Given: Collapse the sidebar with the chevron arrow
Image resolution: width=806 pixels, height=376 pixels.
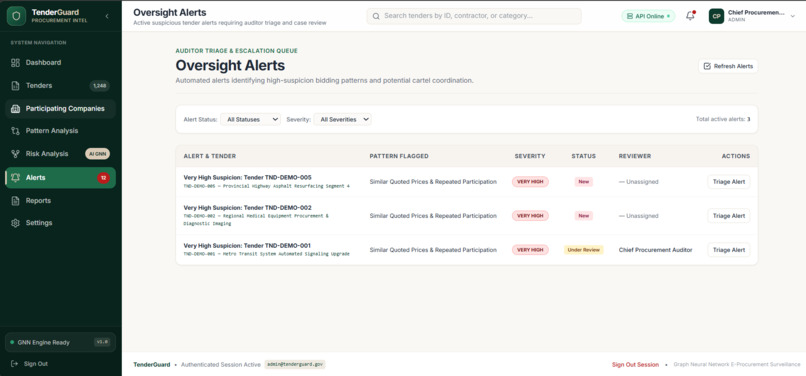Looking at the screenshot, I should pyautogui.click(x=107, y=16).
